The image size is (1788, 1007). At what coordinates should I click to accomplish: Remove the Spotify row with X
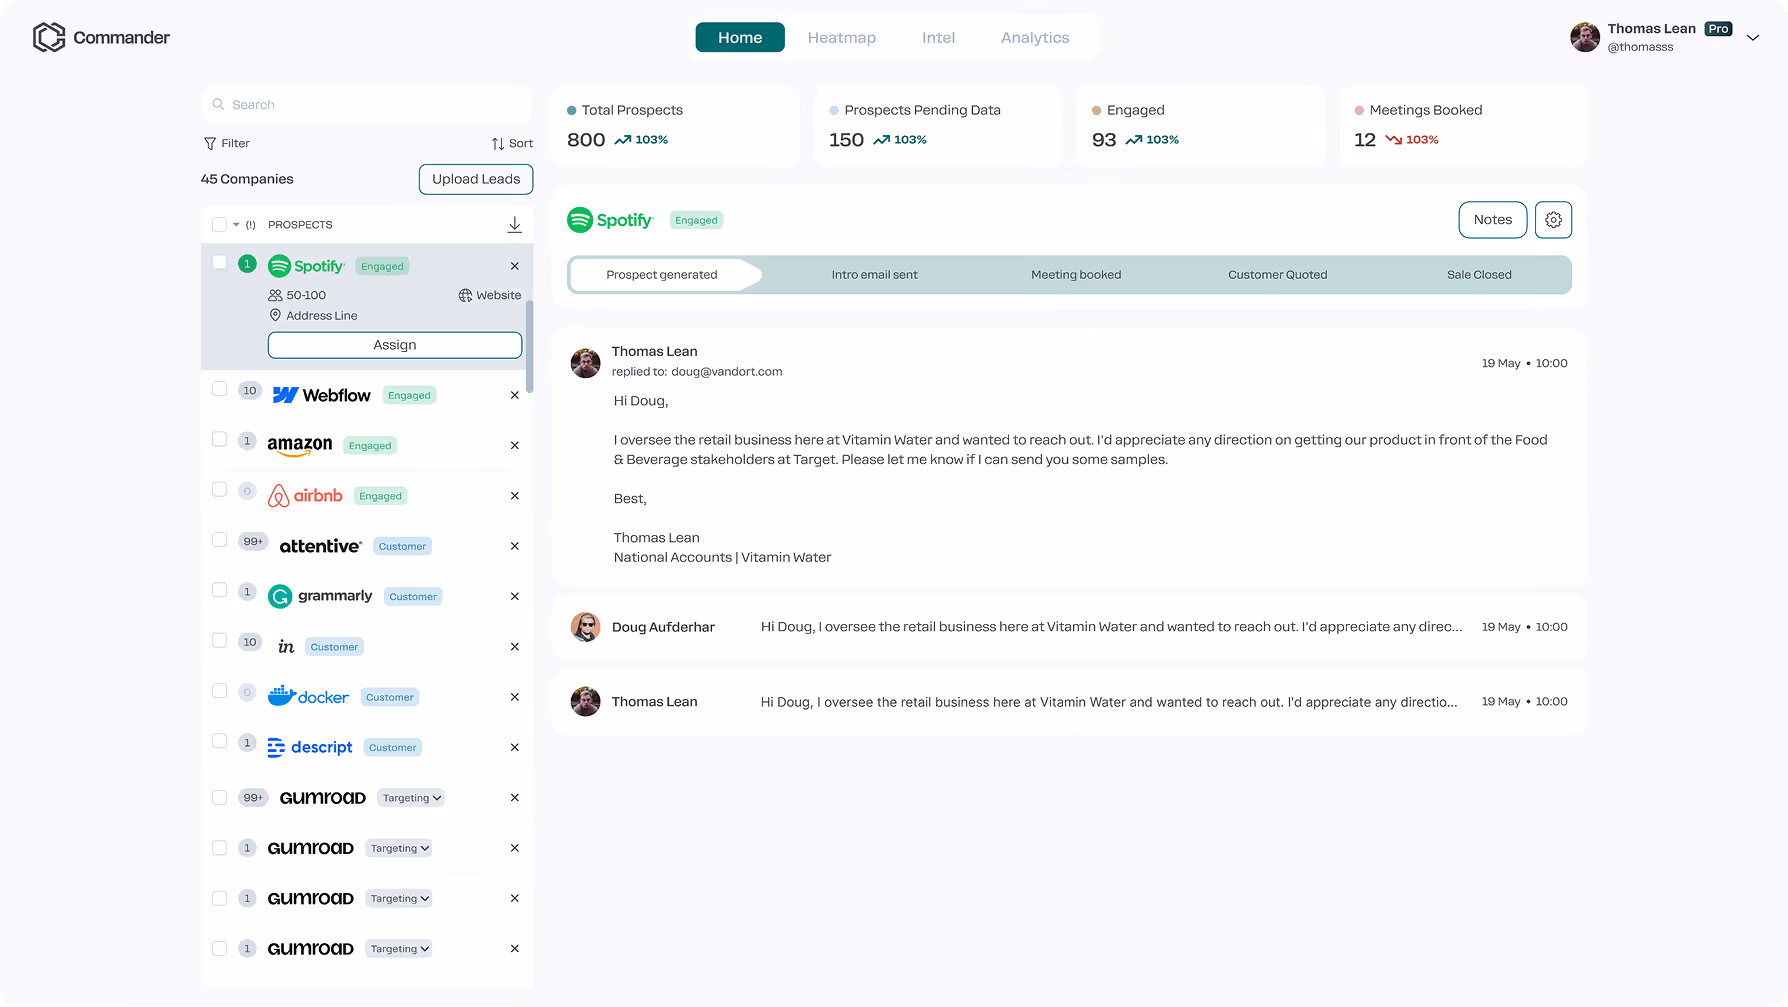[515, 266]
